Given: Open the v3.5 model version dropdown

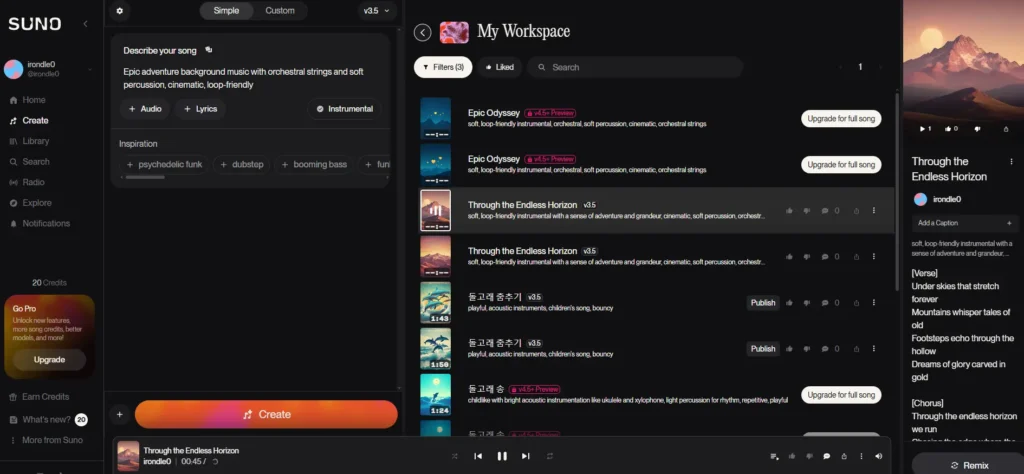Looking at the screenshot, I should (x=377, y=10).
